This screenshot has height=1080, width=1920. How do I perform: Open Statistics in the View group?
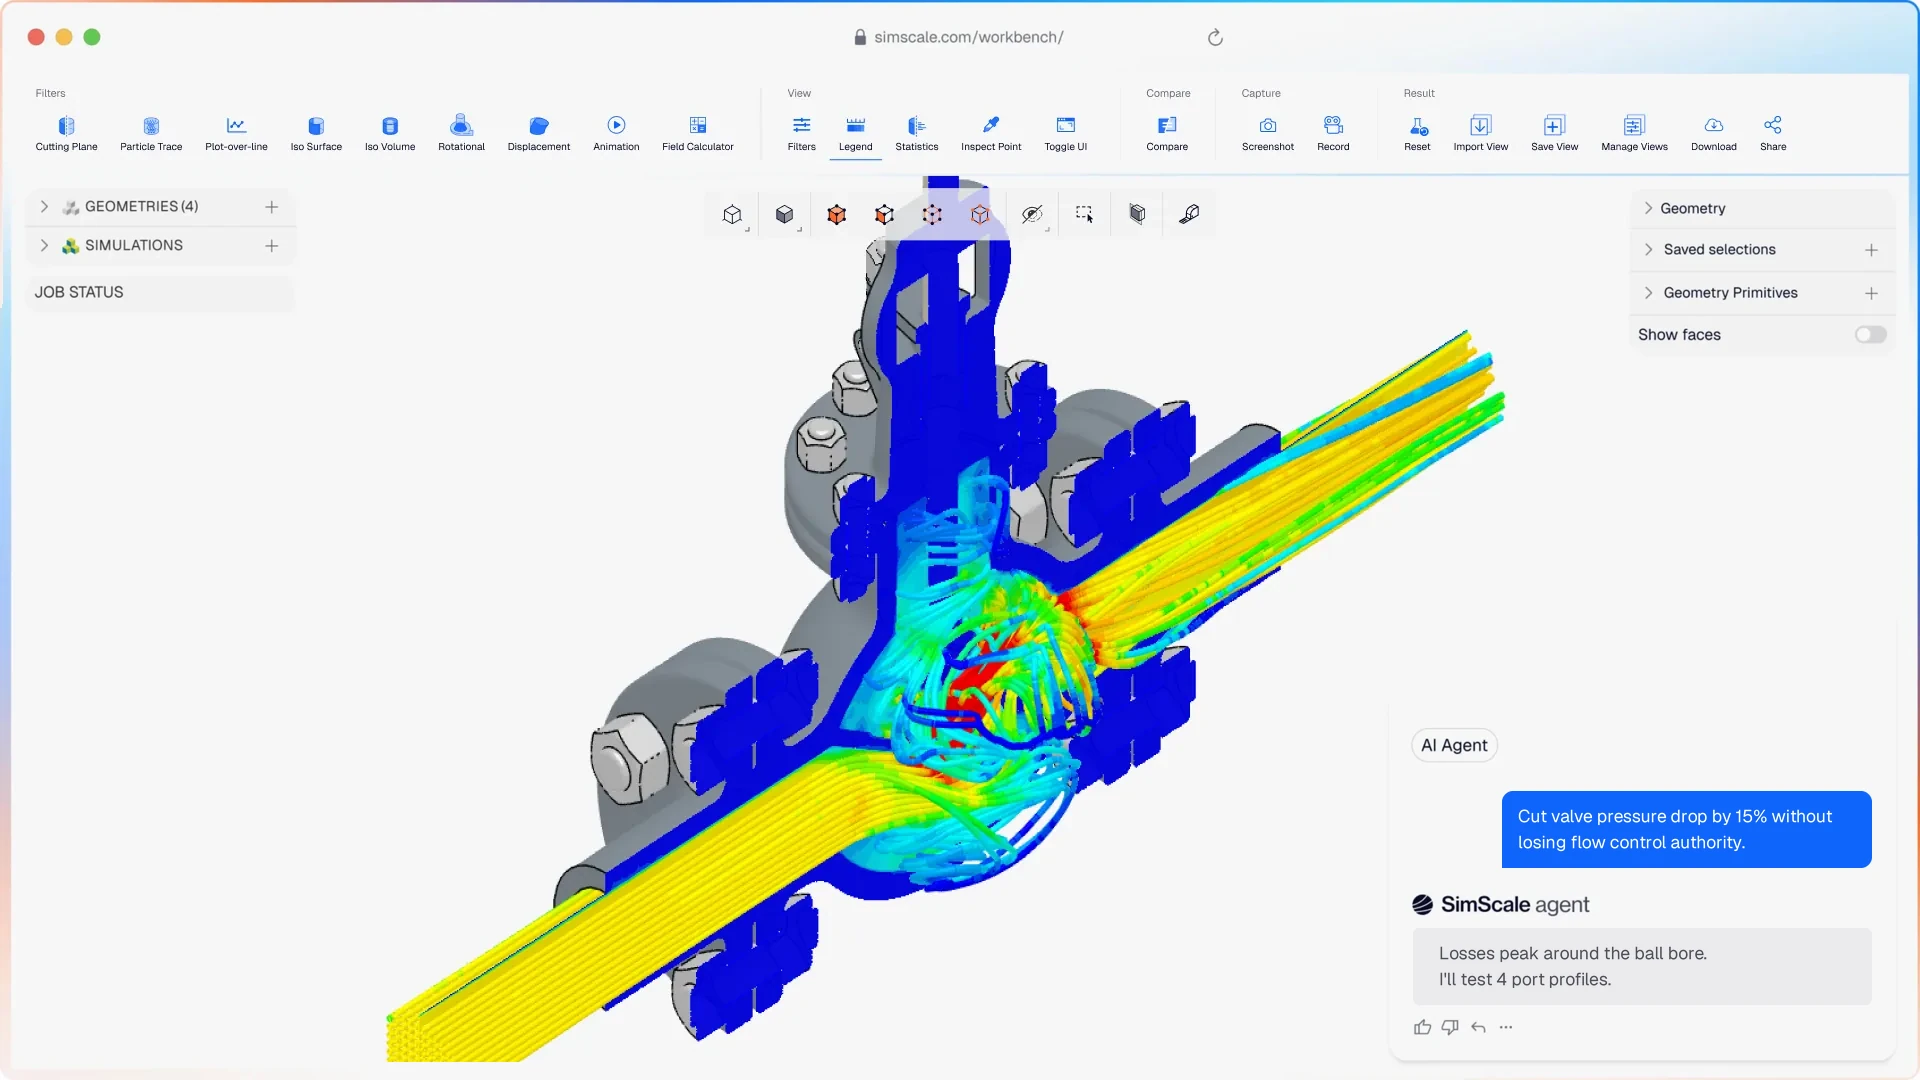coord(917,133)
